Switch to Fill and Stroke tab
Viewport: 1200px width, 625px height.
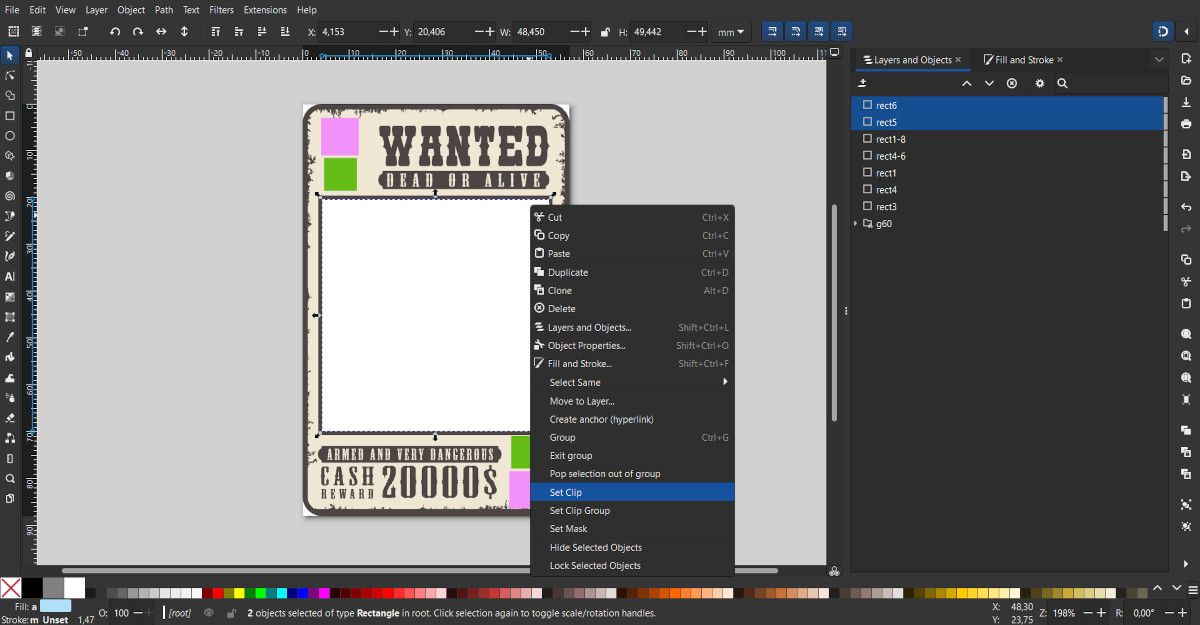tap(1025, 60)
